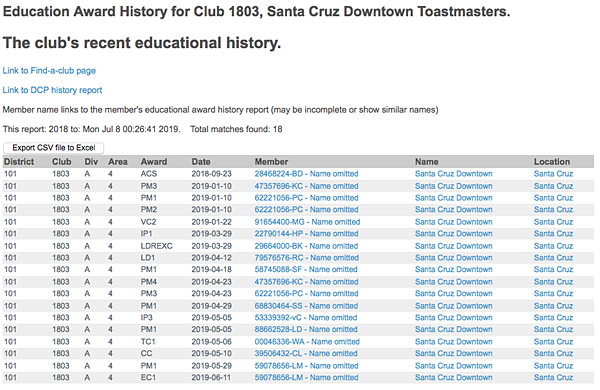The width and height of the screenshot is (600, 390).
Task: Click the club's recent educational history heading
Action: point(142,43)
